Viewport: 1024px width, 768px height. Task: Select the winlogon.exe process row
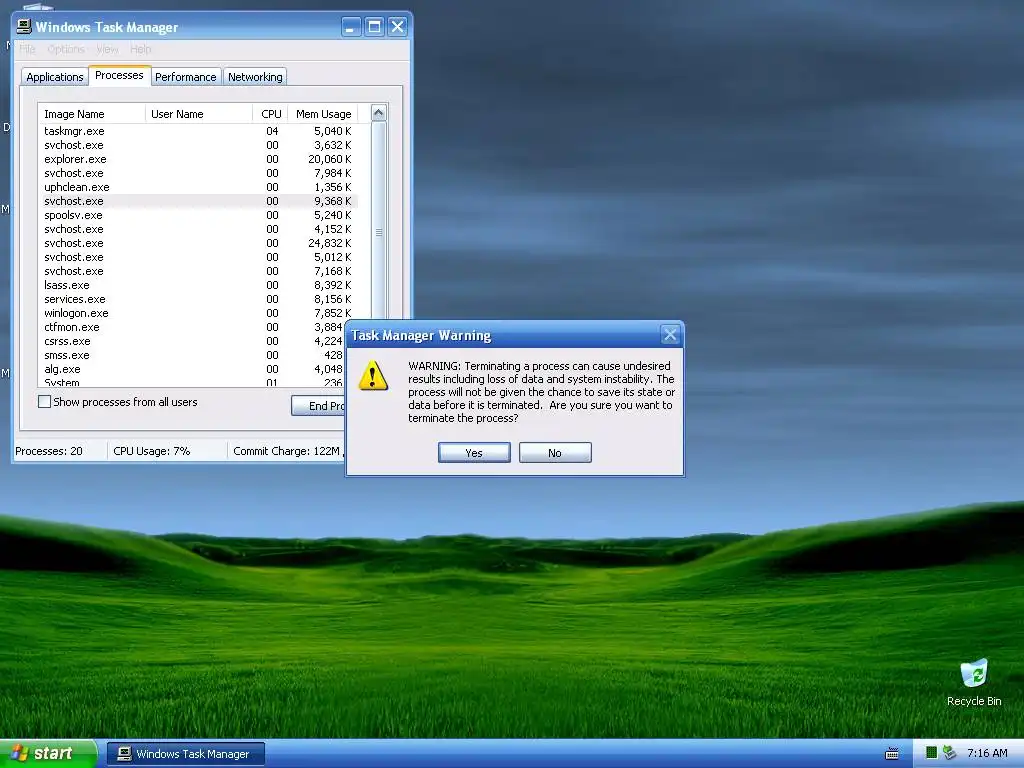198,313
